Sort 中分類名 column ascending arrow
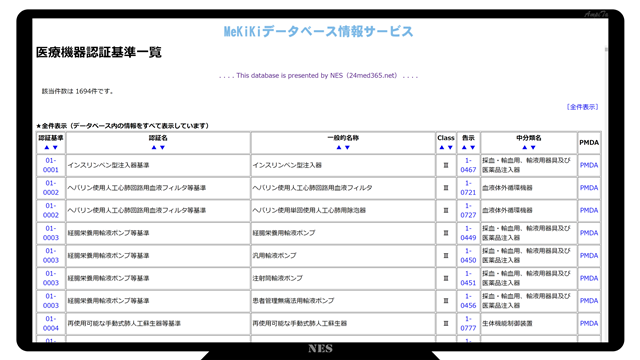Screen dimensions: 640x360 [x=524, y=147]
